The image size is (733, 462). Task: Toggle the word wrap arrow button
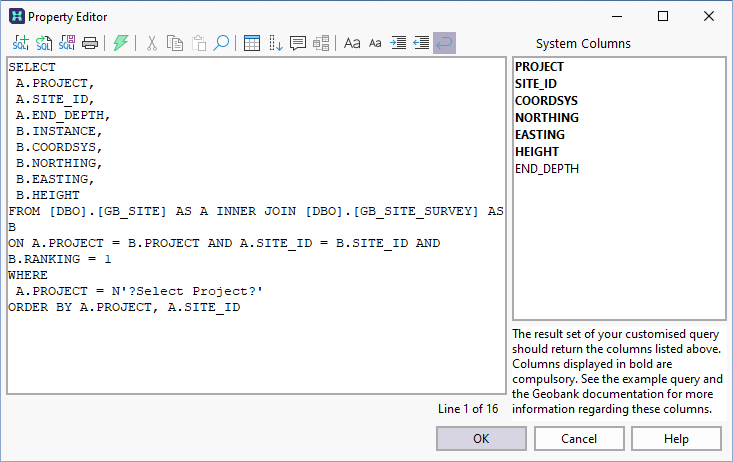tap(445, 43)
